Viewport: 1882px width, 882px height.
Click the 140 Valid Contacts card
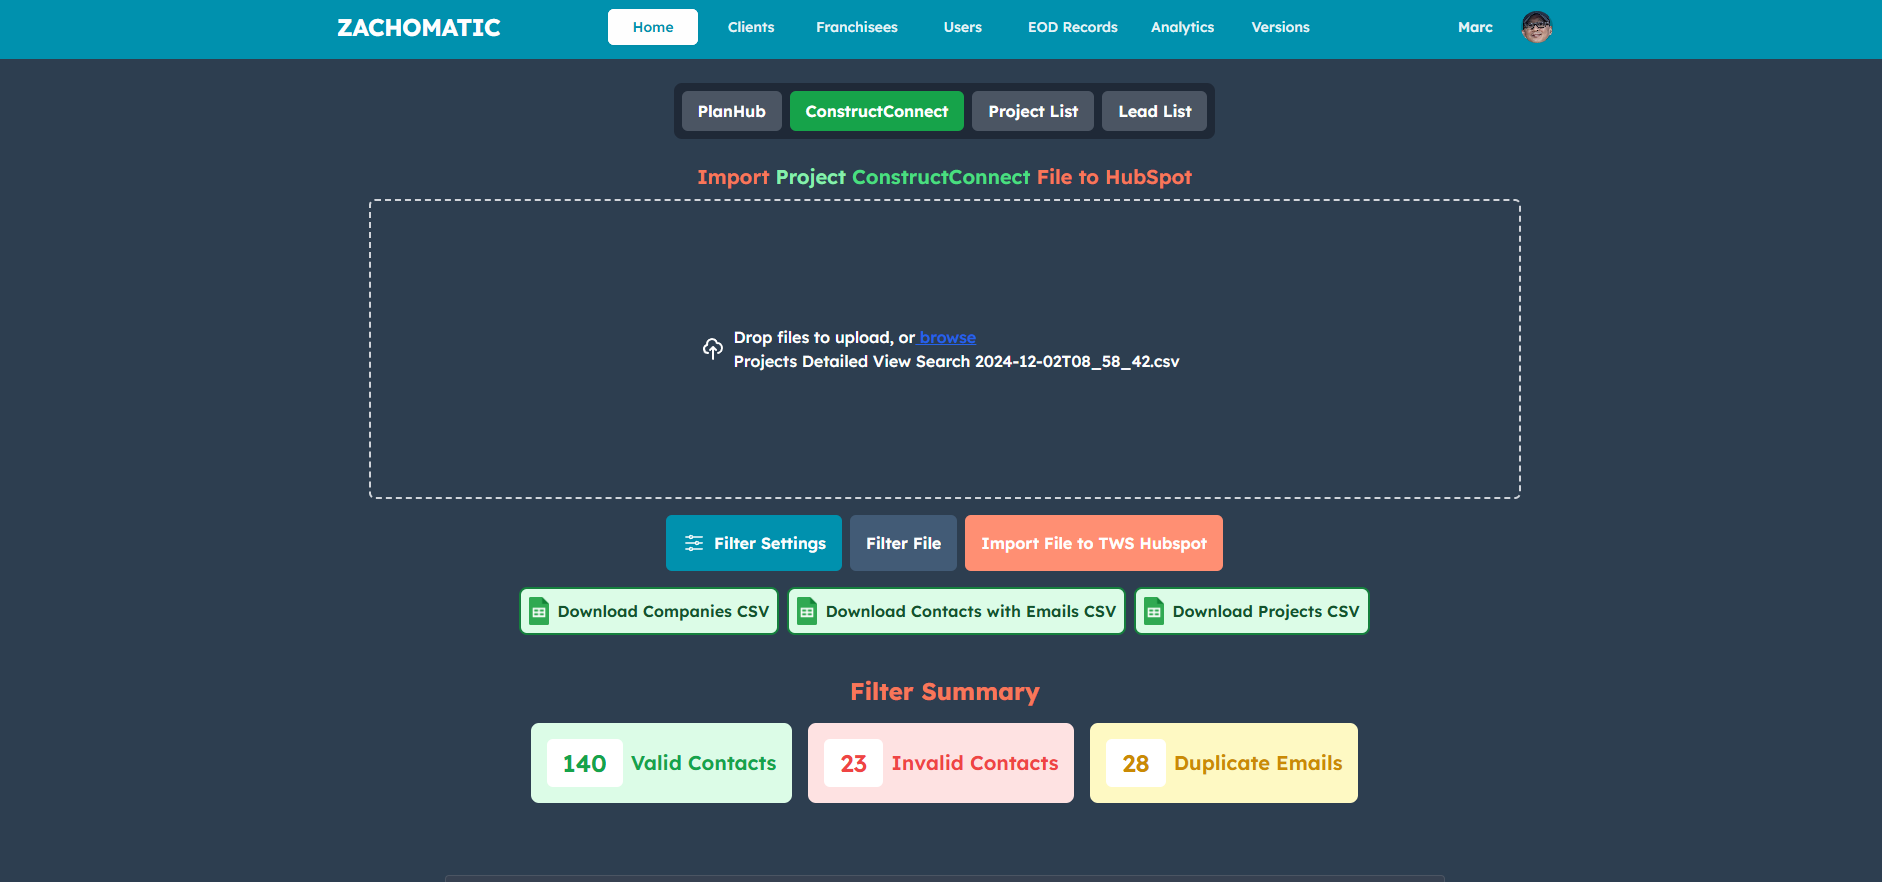(661, 763)
